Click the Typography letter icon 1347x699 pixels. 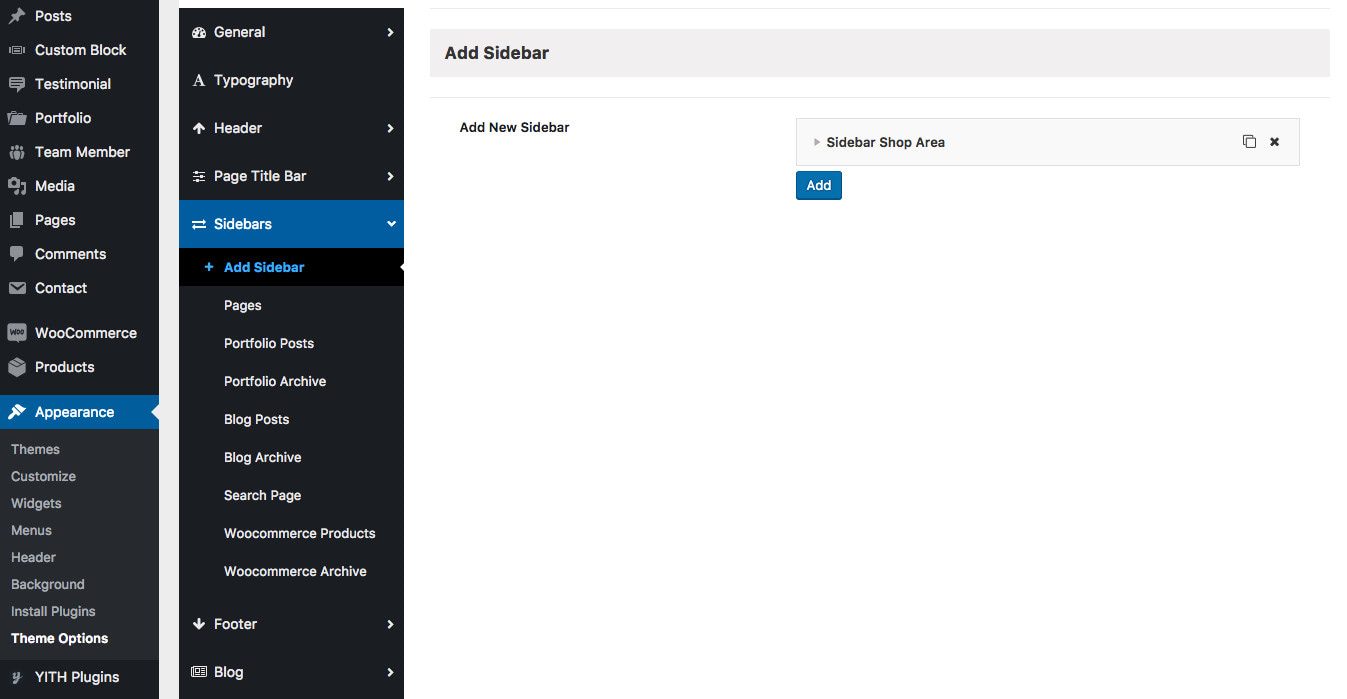pyautogui.click(x=199, y=80)
